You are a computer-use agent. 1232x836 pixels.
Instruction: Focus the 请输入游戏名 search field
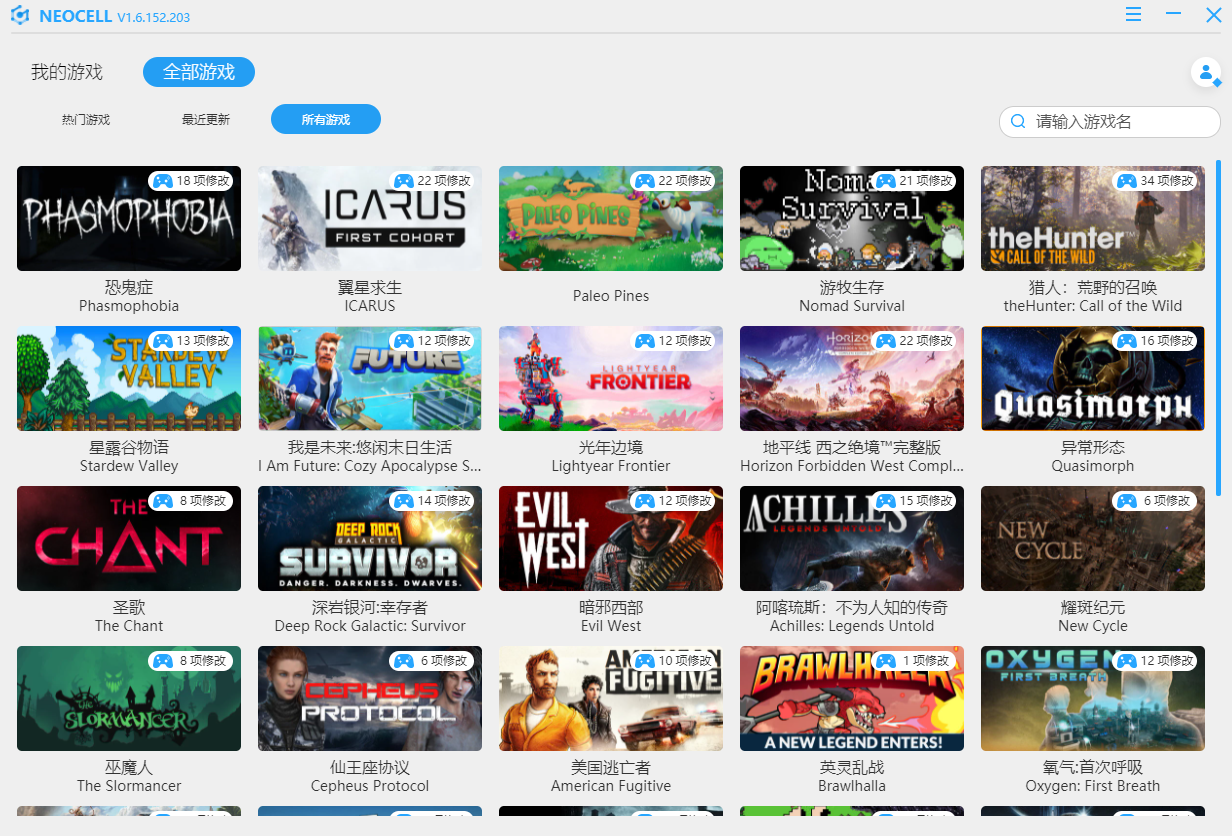tap(1110, 122)
